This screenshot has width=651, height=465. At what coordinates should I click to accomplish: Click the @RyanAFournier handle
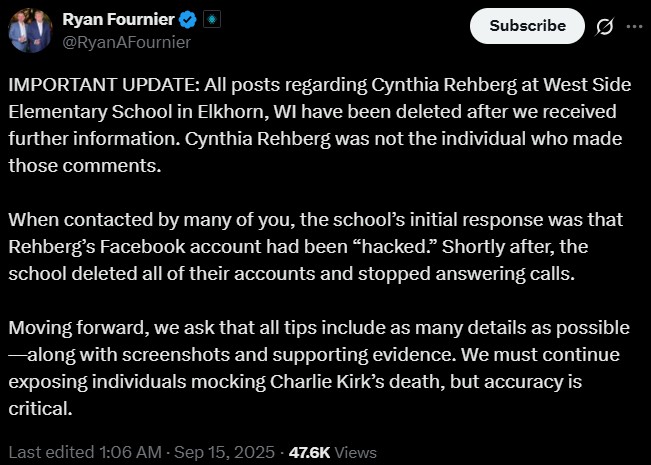[x=127, y=42]
